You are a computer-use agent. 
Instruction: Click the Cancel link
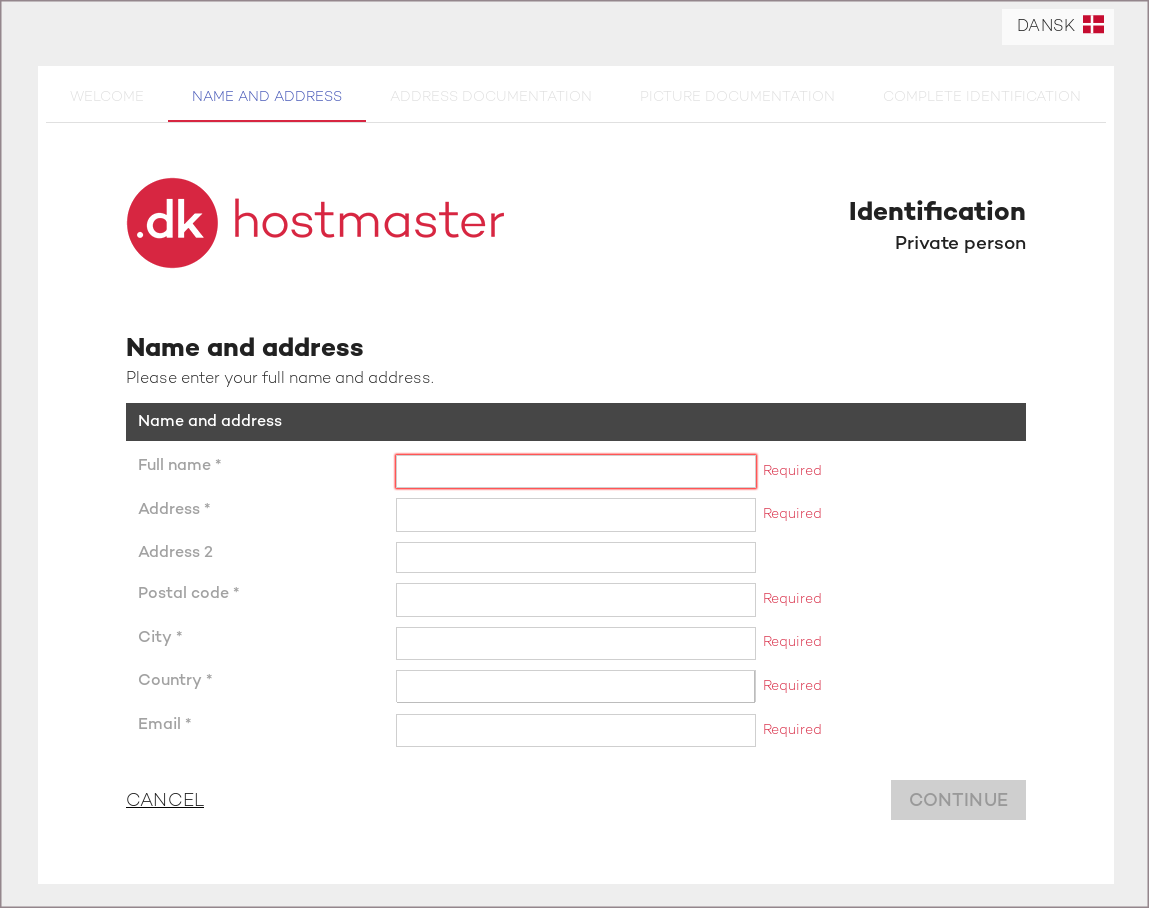(165, 800)
